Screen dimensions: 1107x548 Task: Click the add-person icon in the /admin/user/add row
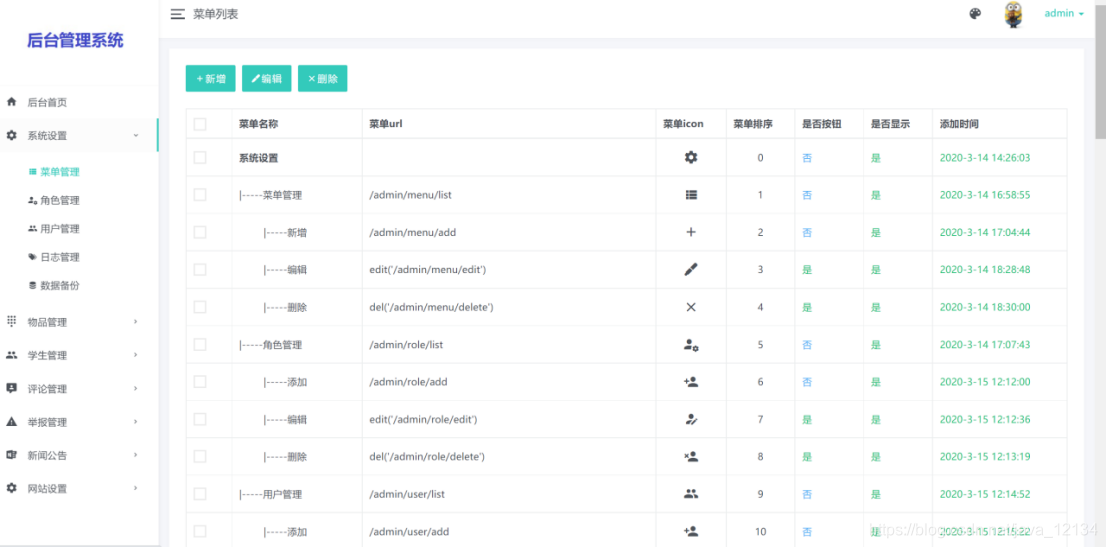[x=690, y=531]
